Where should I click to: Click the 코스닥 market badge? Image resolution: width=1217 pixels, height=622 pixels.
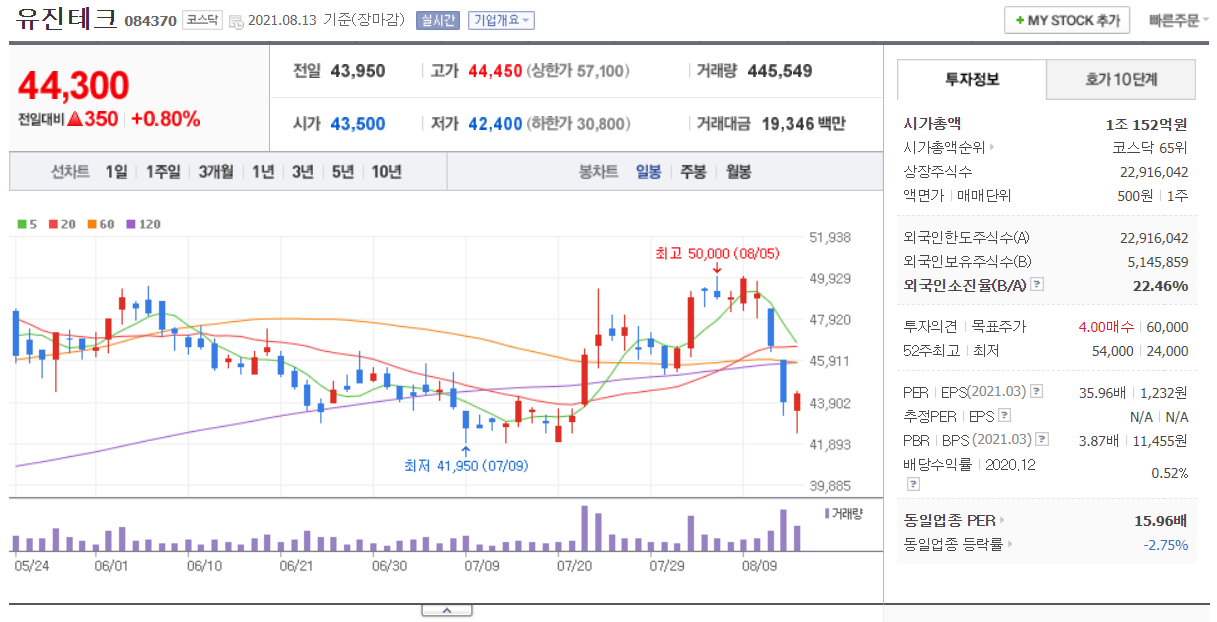pos(202,20)
